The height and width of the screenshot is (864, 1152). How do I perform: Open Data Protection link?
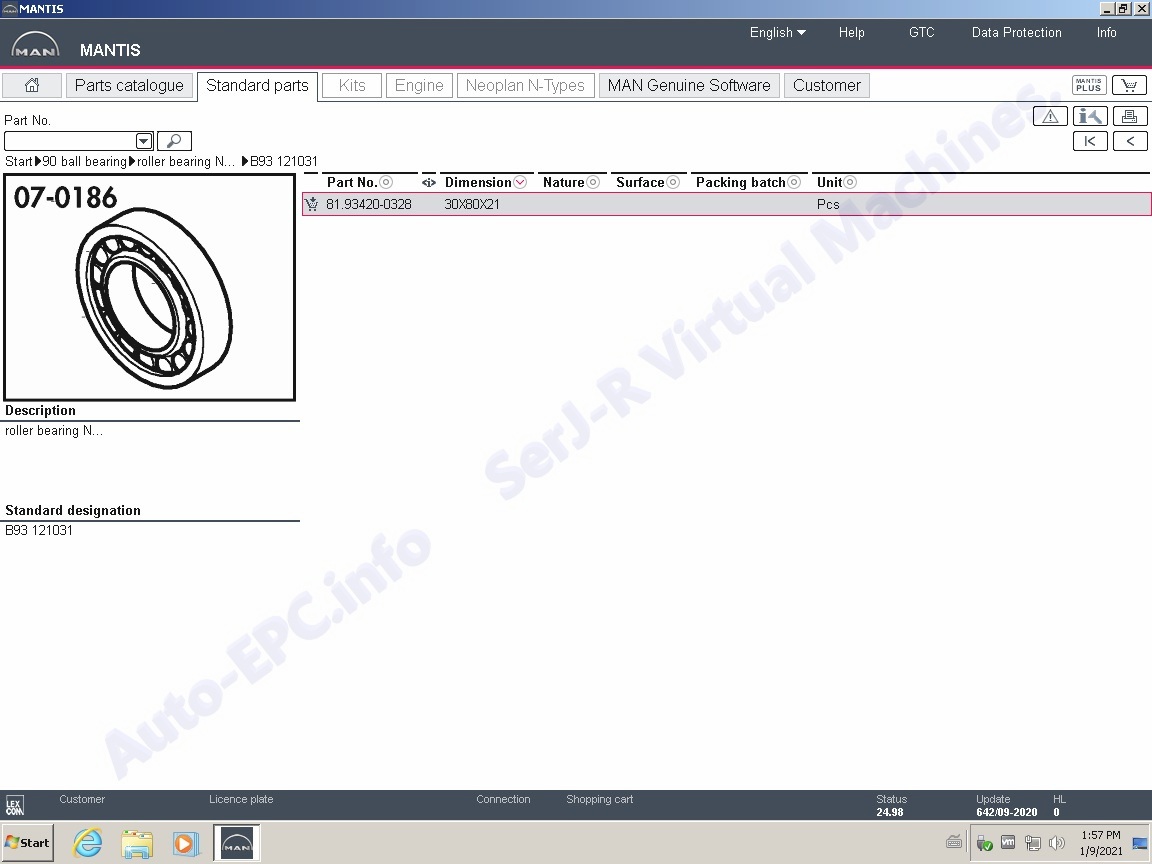point(1016,32)
